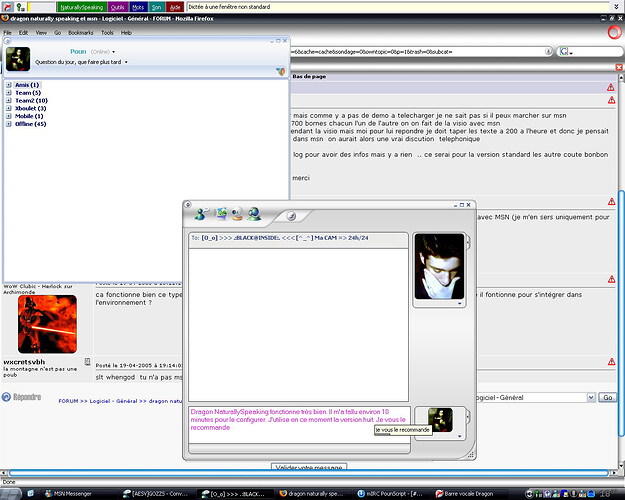Viewport: 625px width, 500px height.
Task: Open the Poun online status dropdown
Action: pos(113,50)
